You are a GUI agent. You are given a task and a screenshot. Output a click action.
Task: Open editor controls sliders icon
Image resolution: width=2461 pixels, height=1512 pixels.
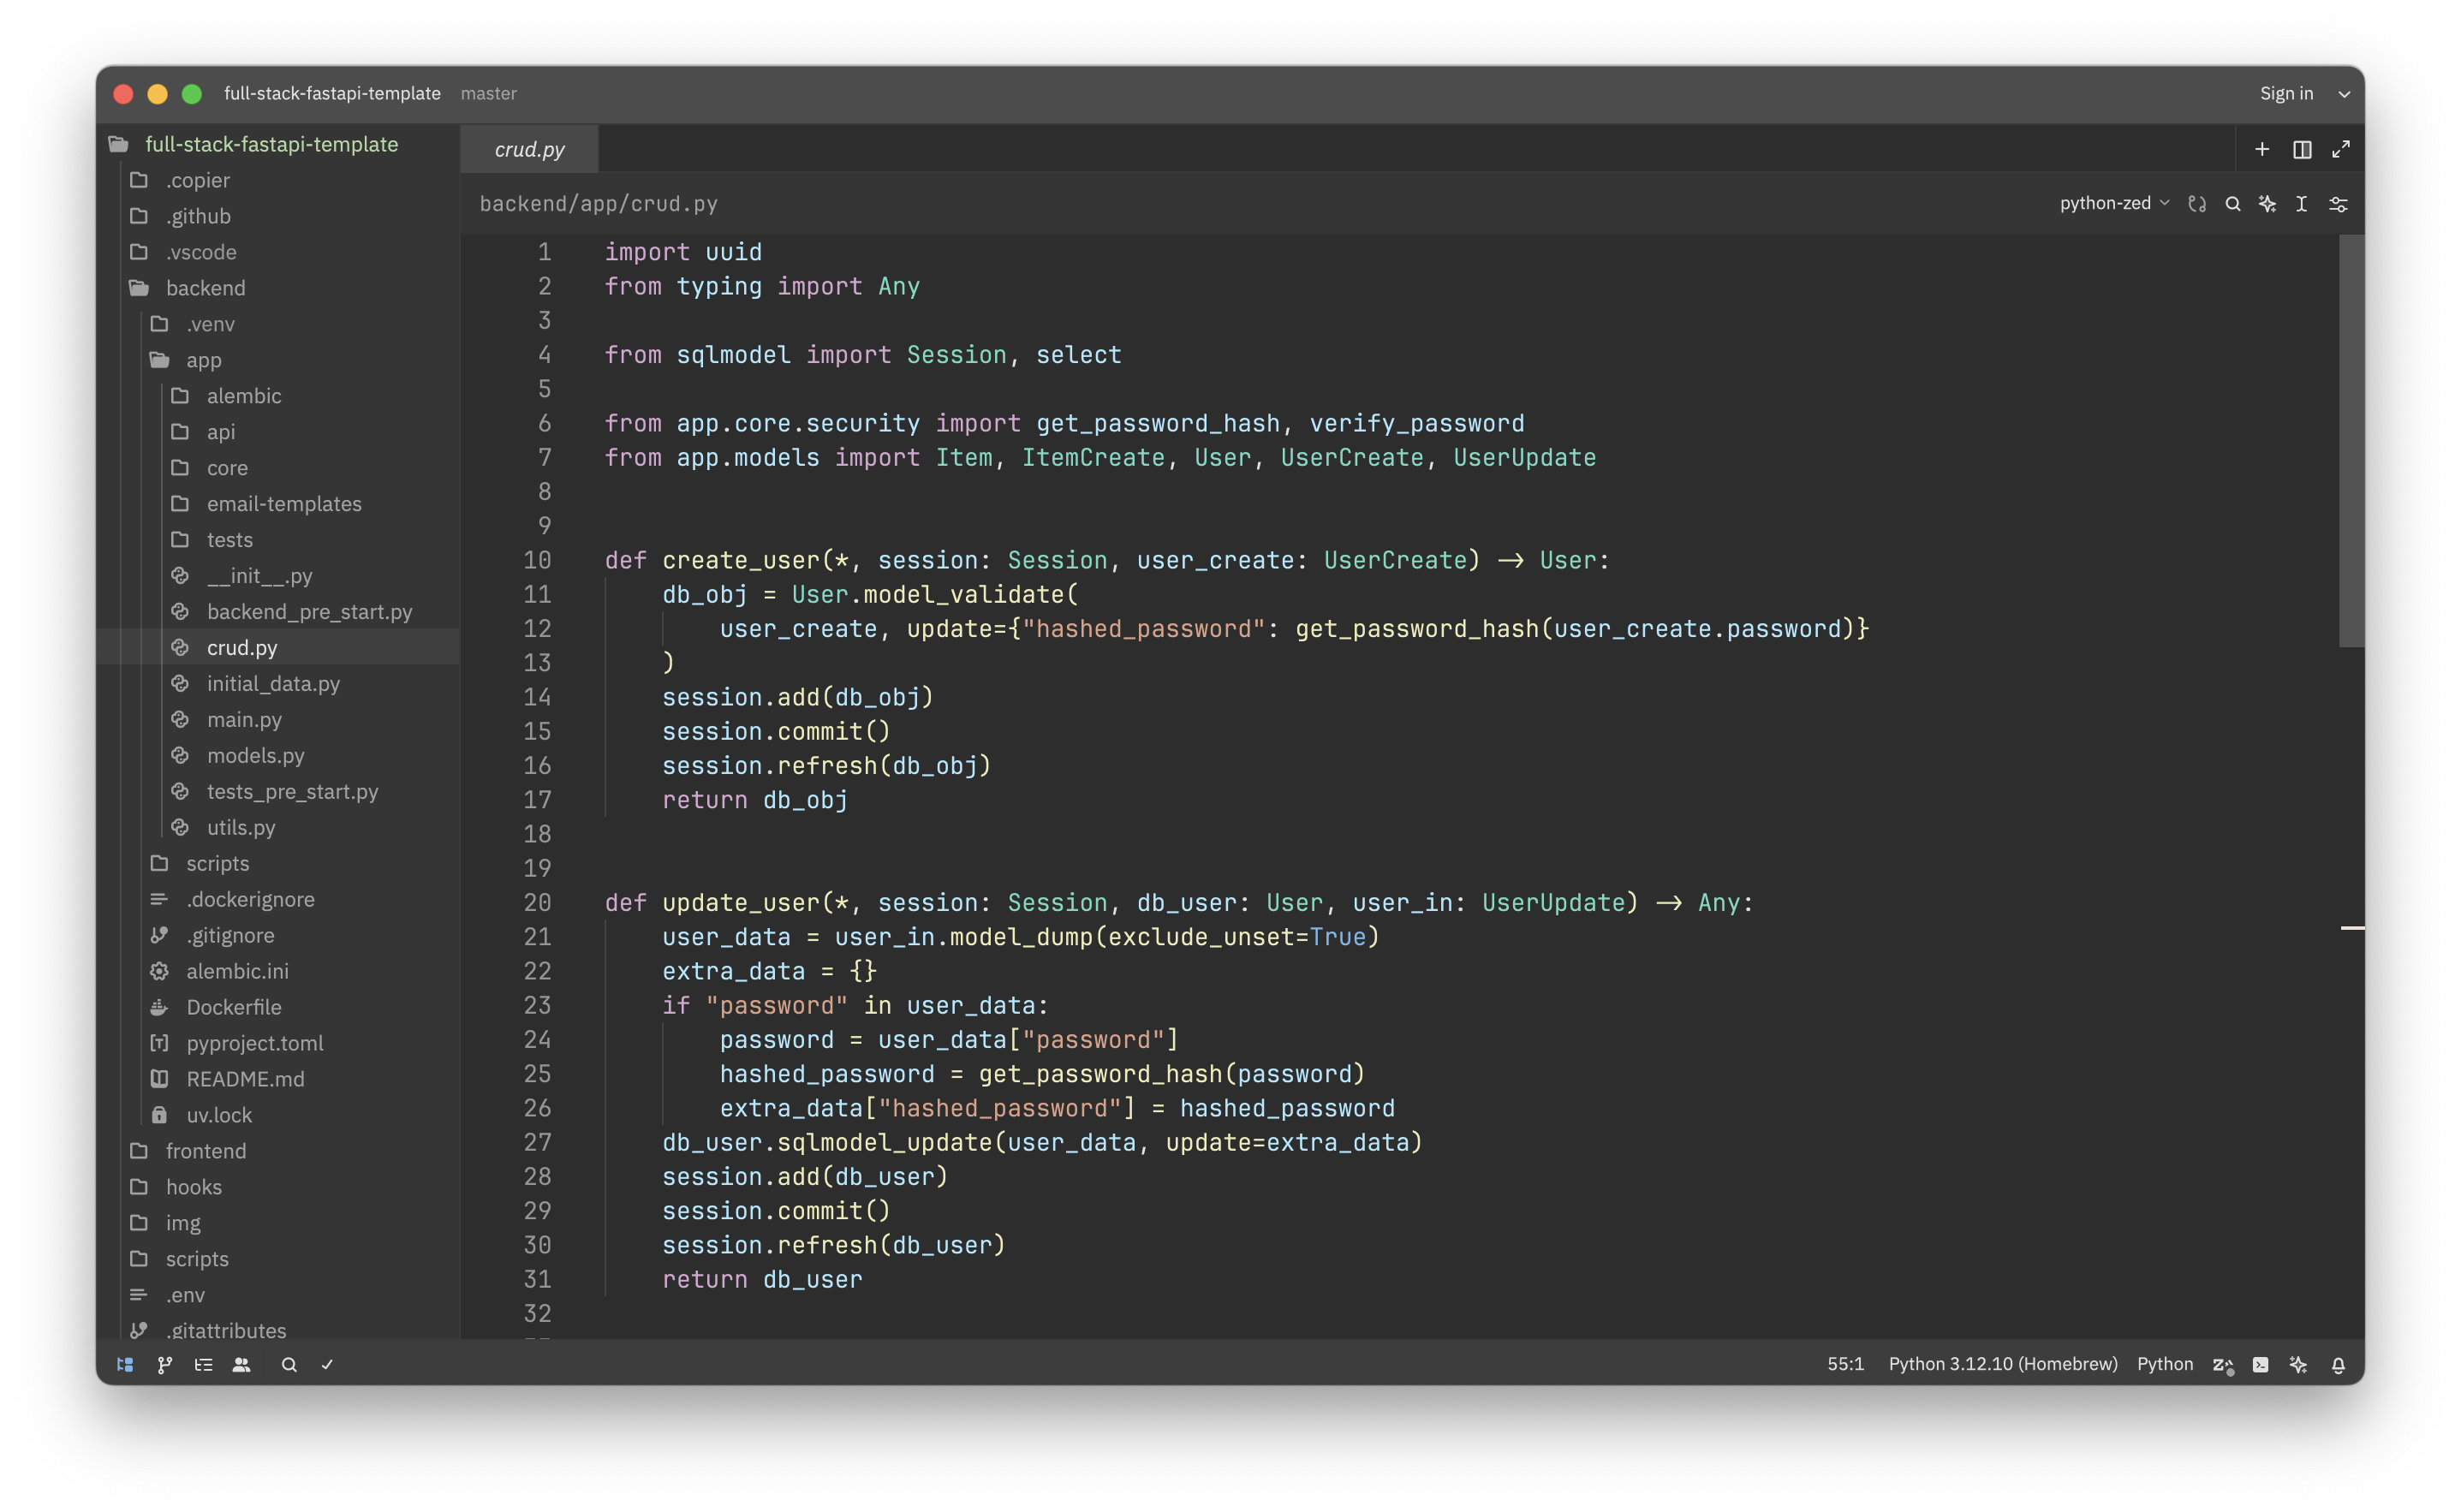click(2338, 204)
